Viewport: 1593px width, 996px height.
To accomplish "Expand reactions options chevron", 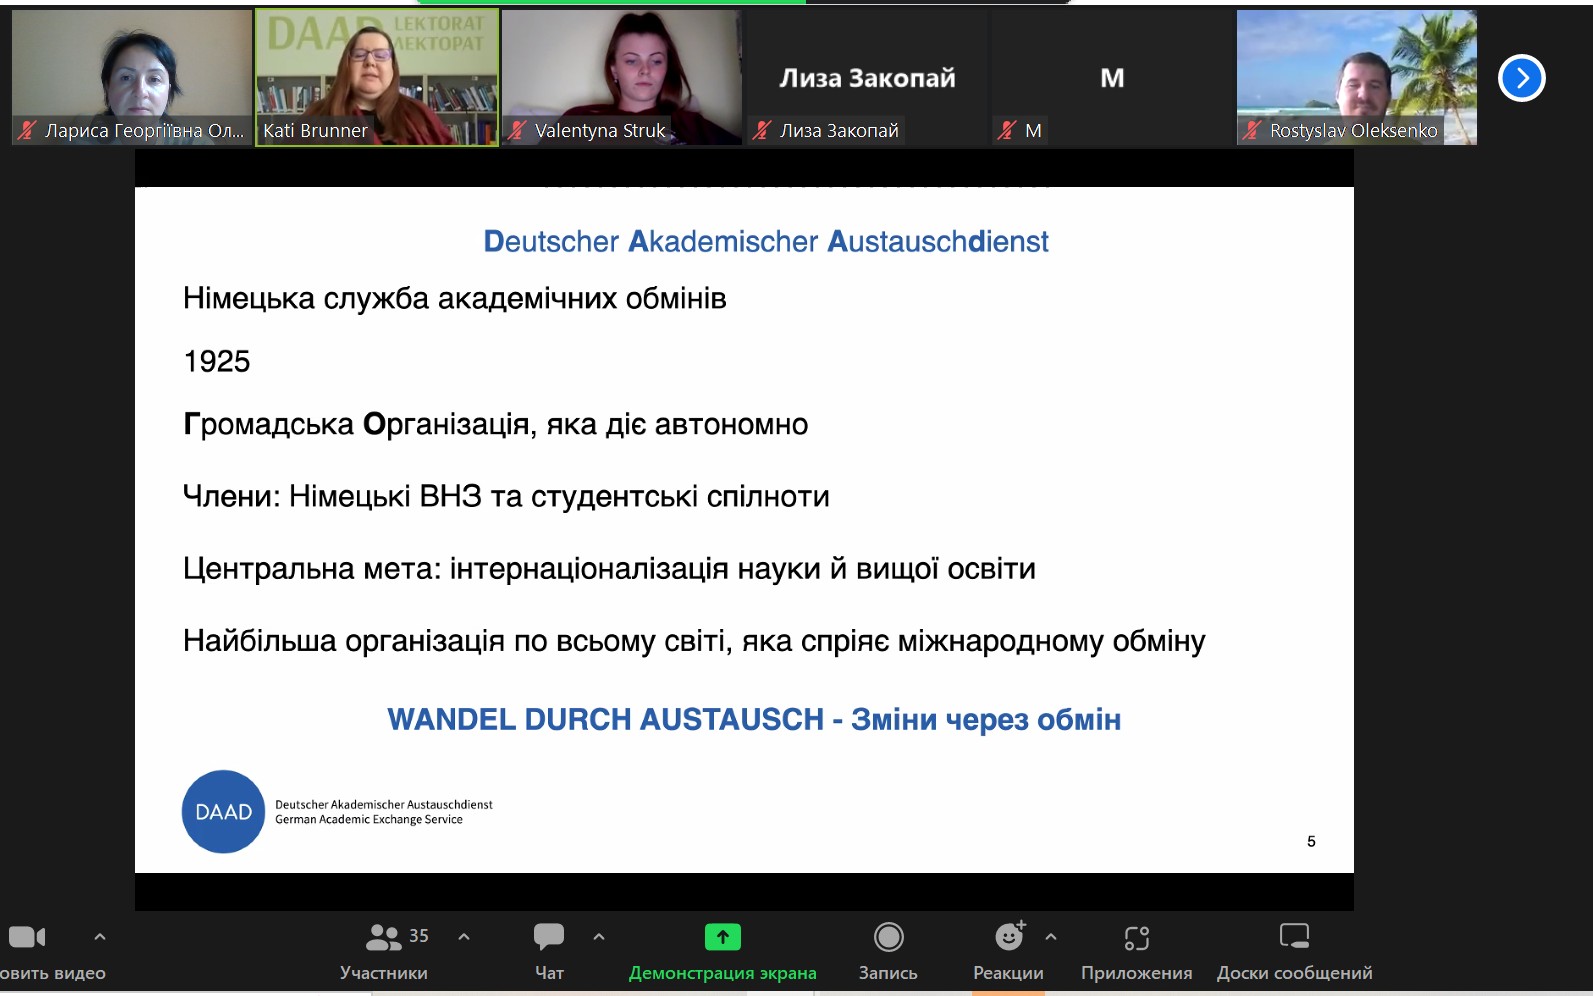I will [1051, 937].
